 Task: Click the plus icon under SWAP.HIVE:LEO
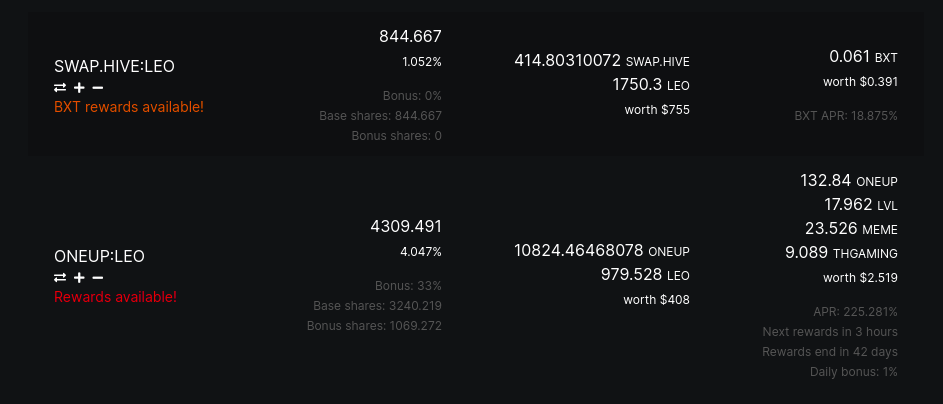point(79,88)
